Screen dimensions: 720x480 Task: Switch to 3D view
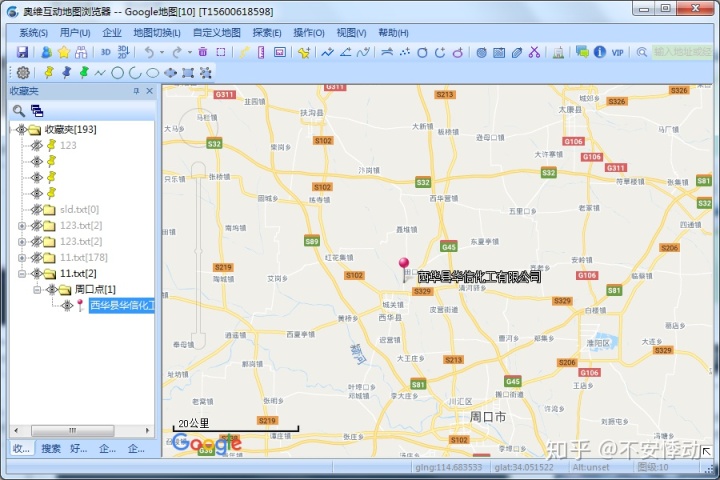106,52
